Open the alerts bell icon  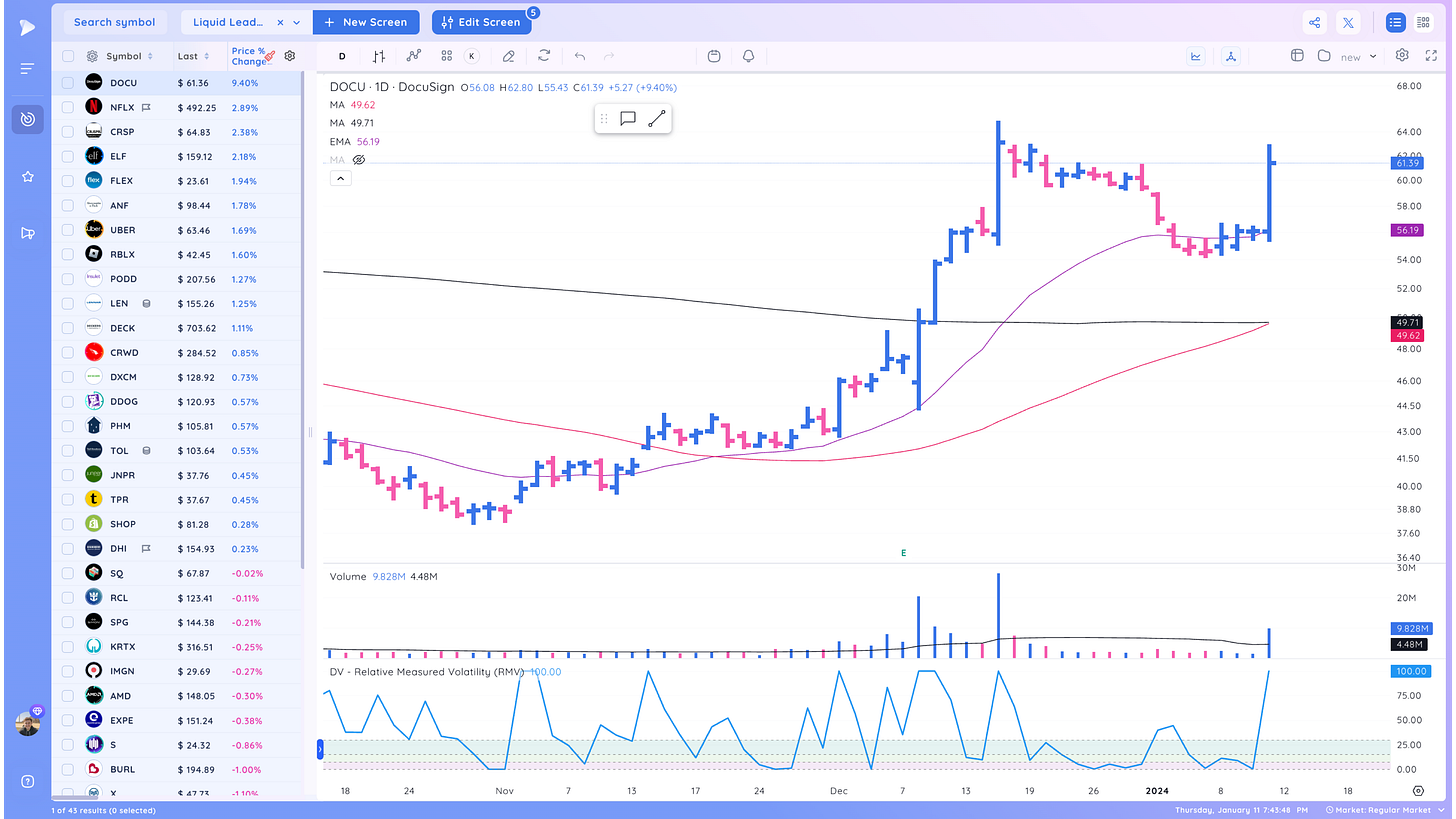748,56
